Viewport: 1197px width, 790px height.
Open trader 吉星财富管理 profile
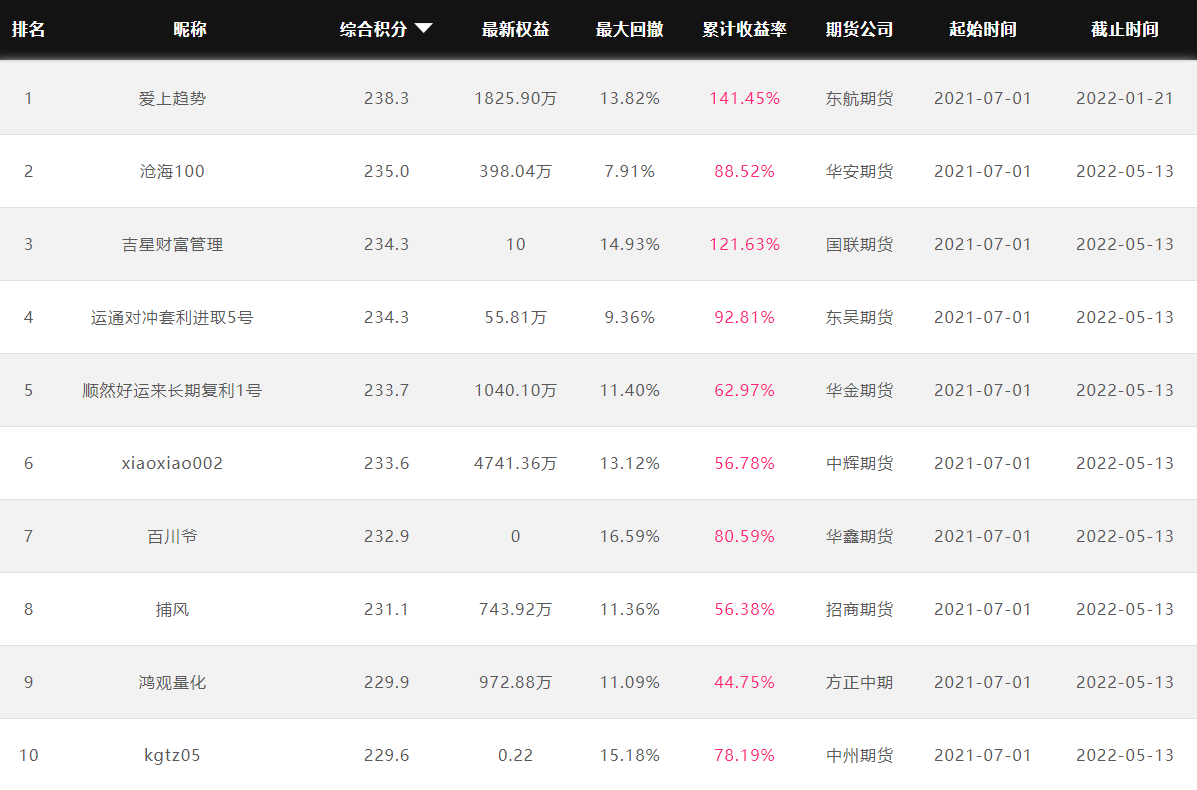pos(173,244)
